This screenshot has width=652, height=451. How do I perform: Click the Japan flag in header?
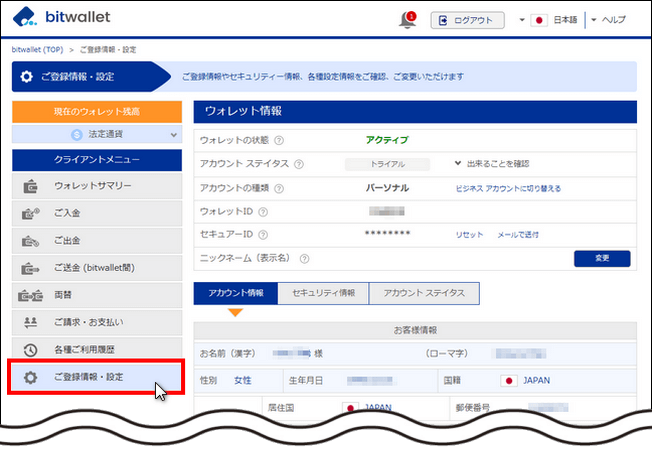coord(539,20)
